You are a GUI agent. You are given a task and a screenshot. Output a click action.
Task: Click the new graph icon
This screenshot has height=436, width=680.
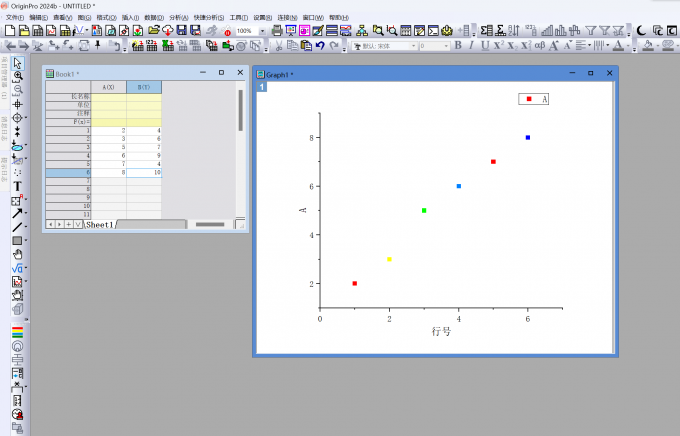[51, 30]
